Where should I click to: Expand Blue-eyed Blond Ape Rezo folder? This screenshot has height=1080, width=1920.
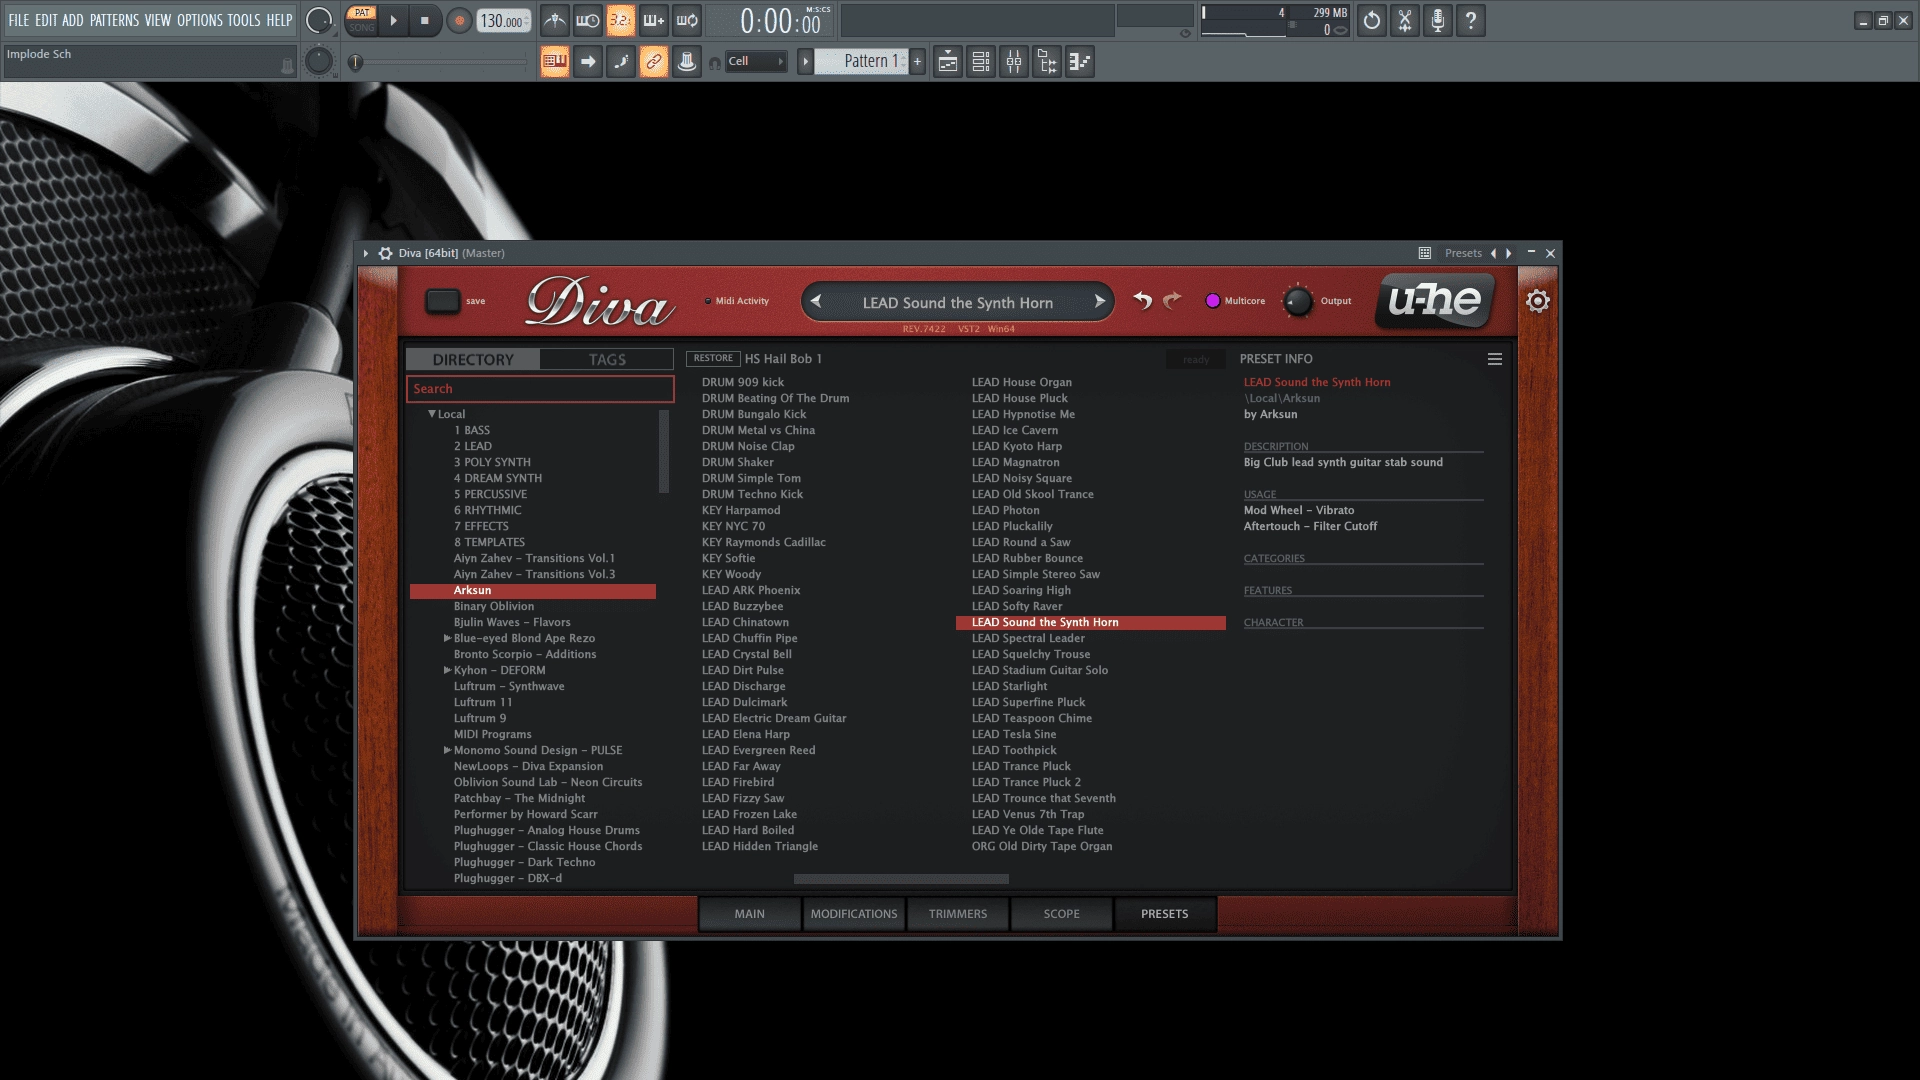pyautogui.click(x=447, y=638)
